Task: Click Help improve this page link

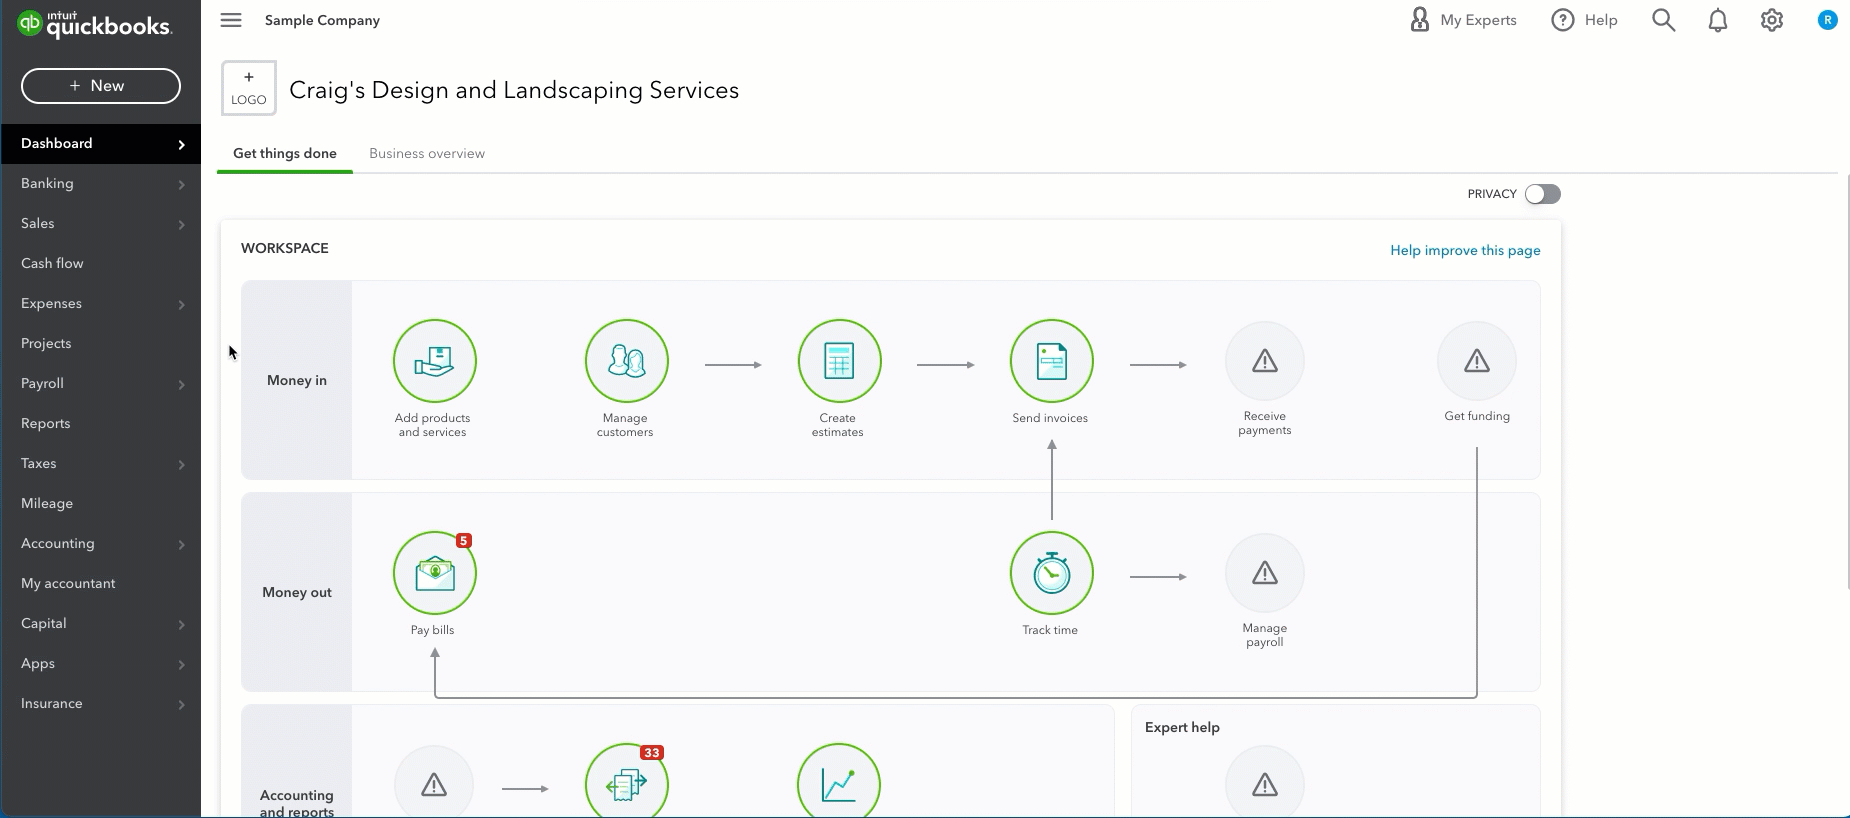Action: pyautogui.click(x=1465, y=250)
